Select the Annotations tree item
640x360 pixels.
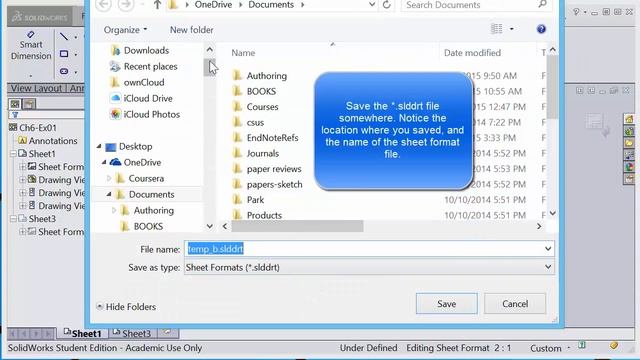click(47, 141)
